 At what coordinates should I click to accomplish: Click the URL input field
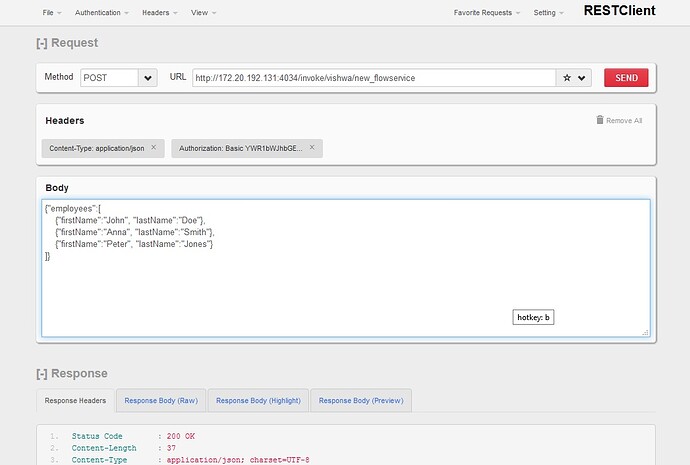point(374,78)
